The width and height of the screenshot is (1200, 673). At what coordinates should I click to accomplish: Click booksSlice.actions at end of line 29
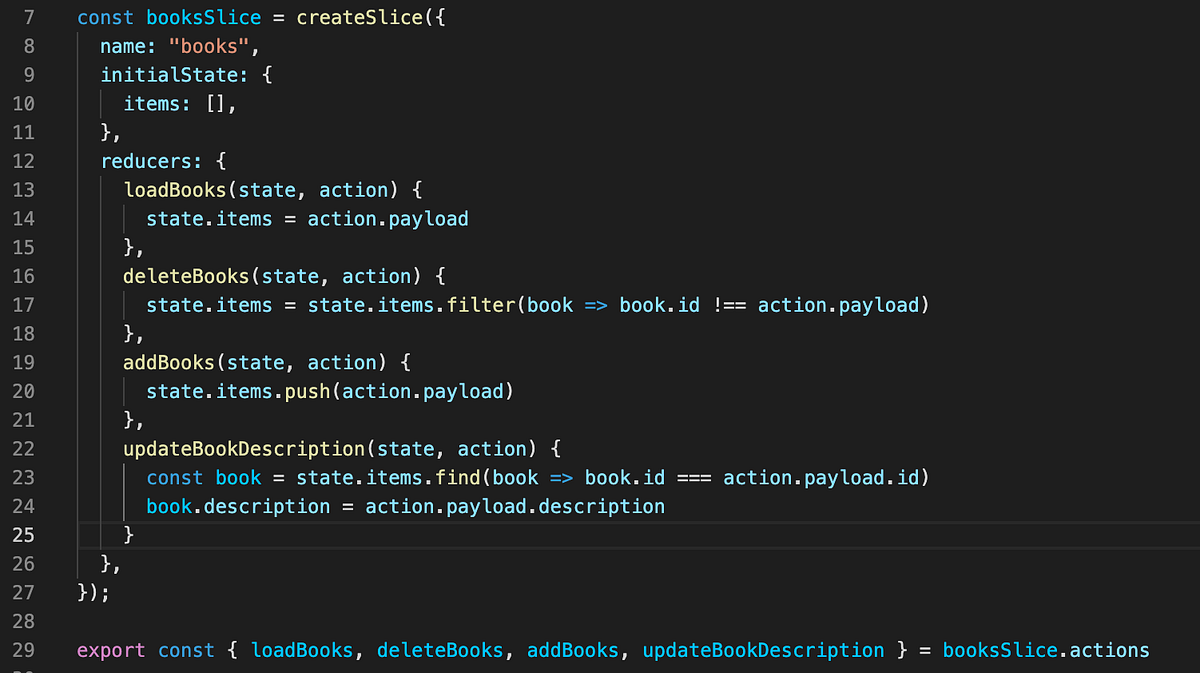[x=1046, y=650]
